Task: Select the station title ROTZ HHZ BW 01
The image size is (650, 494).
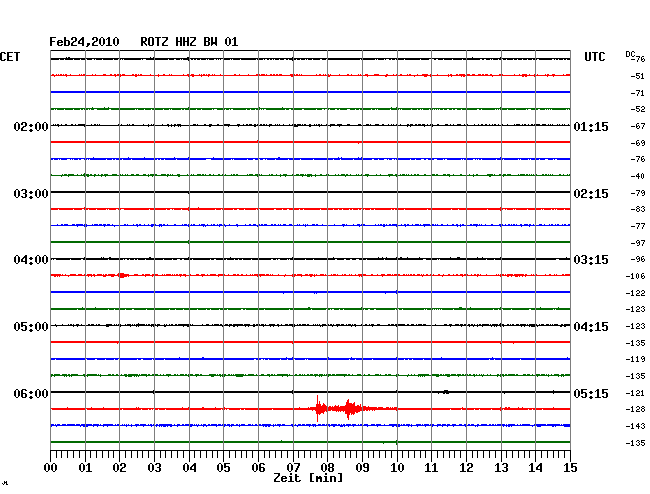Action: point(189,42)
